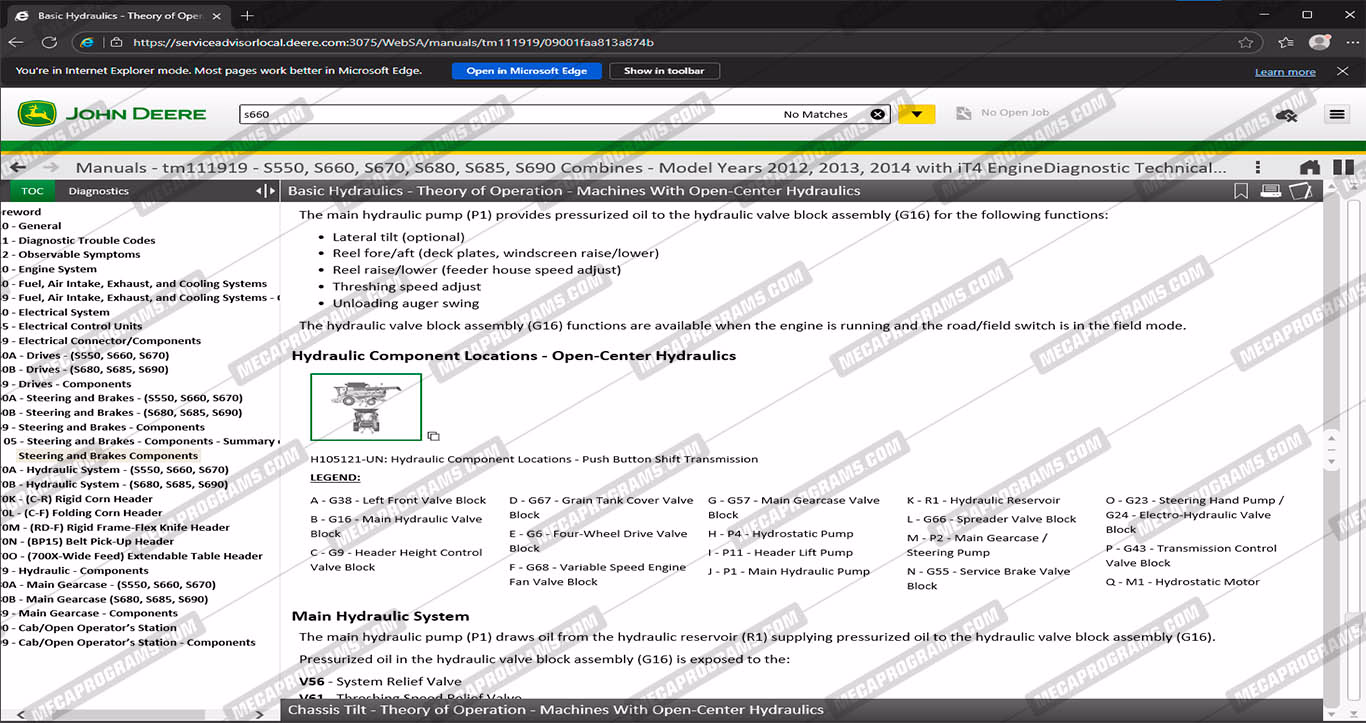Open the combine hydraulic locations thumbnail

[366, 407]
